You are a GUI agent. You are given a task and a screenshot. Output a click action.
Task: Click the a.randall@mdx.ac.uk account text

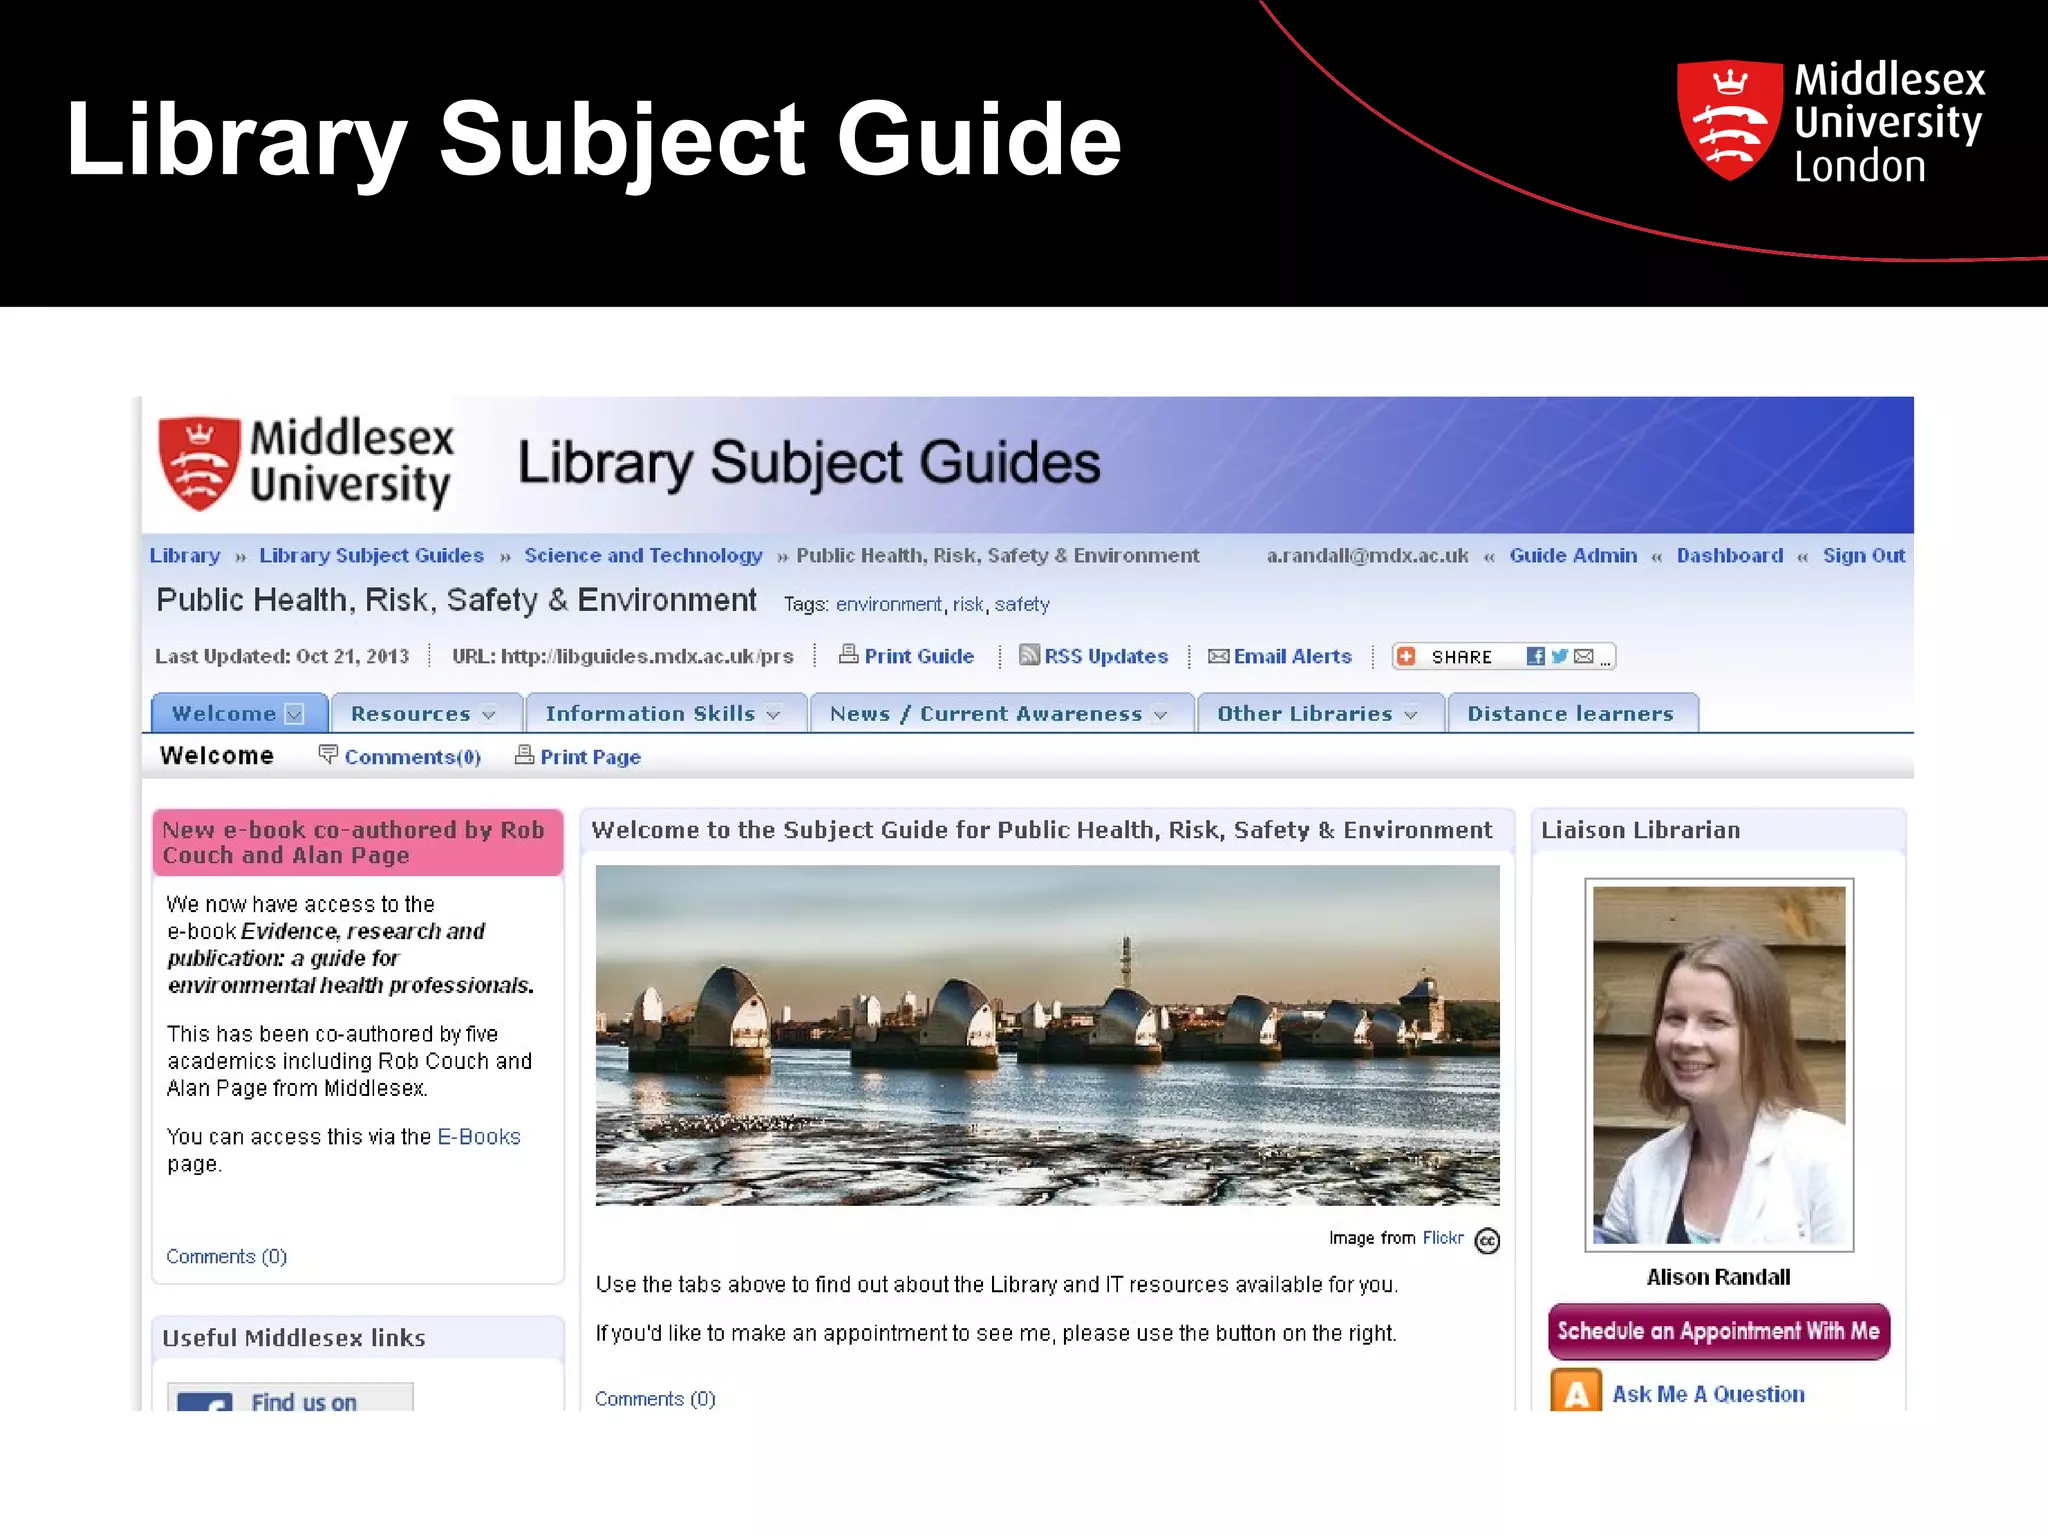click(x=1367, y=555)
